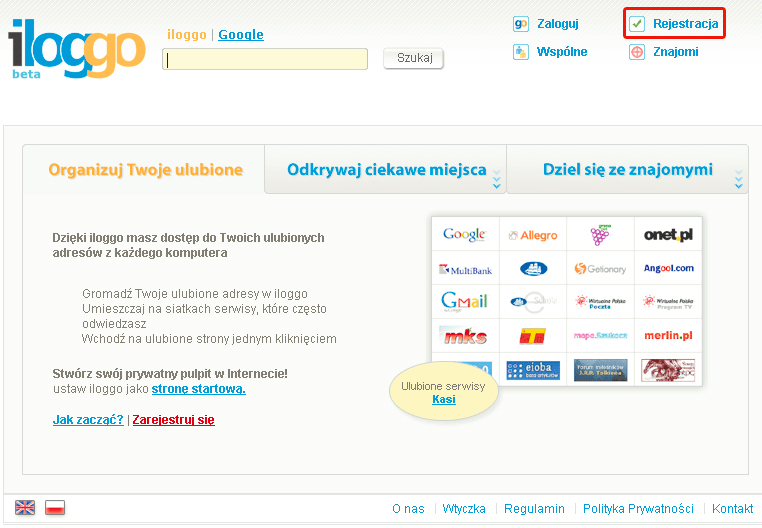Viewport: 762px width, 528px height.
Task: Switch language with the British flag
Action: (x=25, y=508)
